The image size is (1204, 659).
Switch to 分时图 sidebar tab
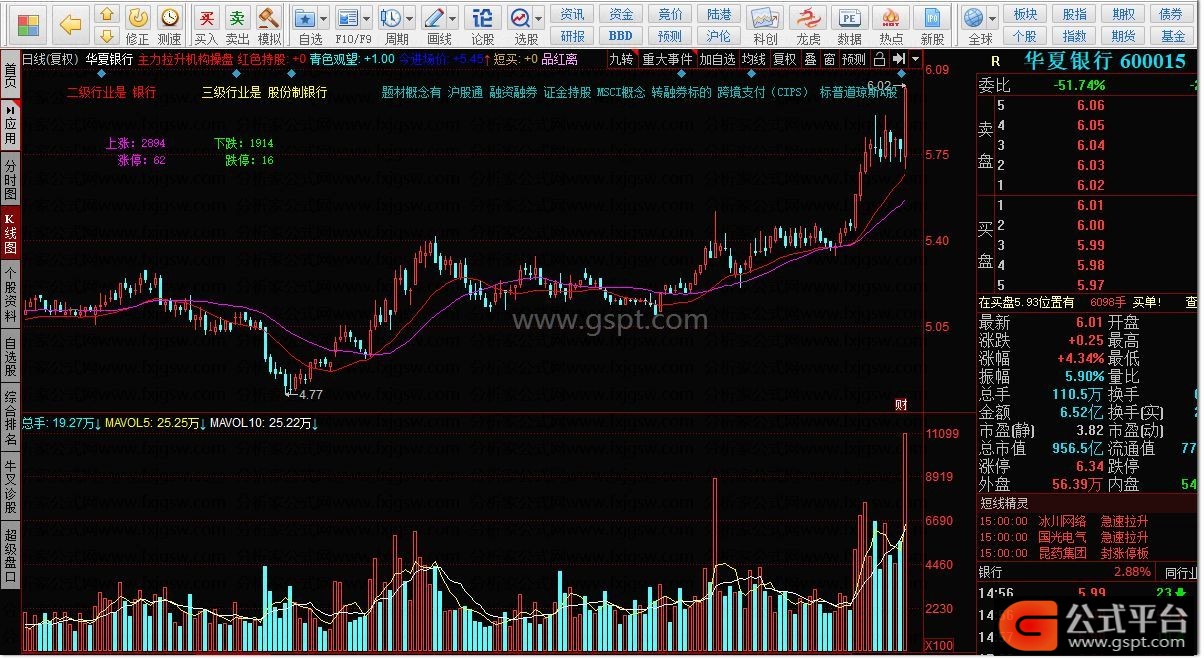point(10,178)
